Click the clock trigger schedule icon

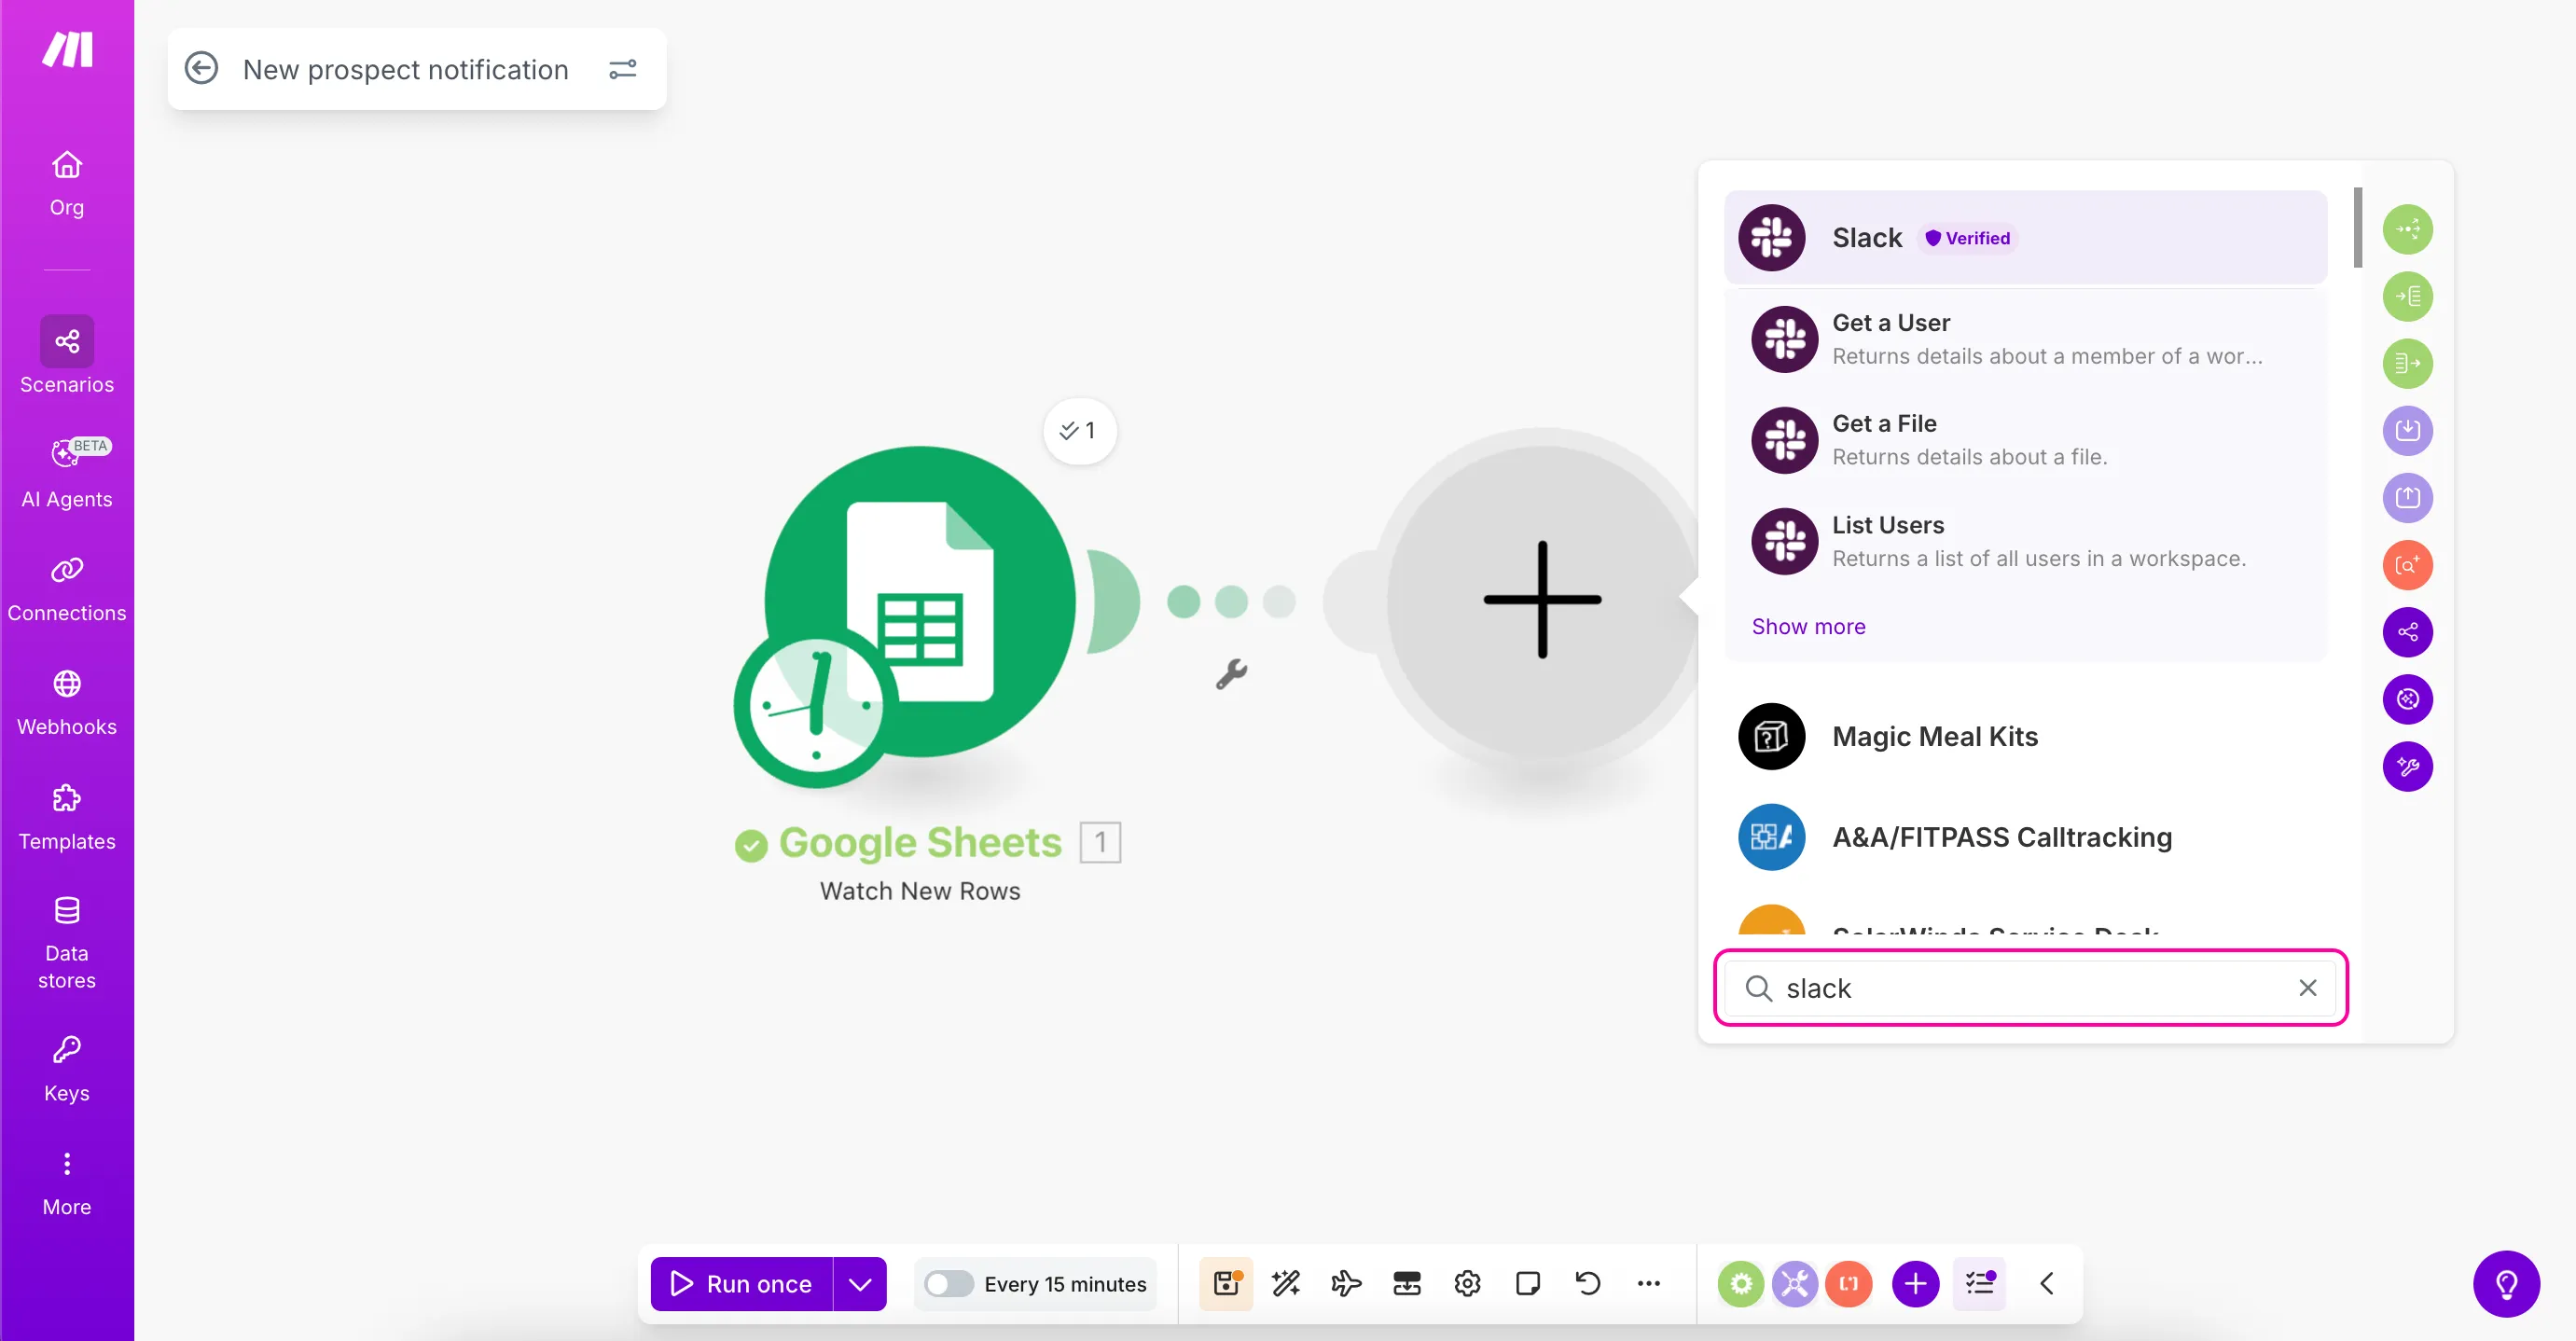[x=816, y=705]
